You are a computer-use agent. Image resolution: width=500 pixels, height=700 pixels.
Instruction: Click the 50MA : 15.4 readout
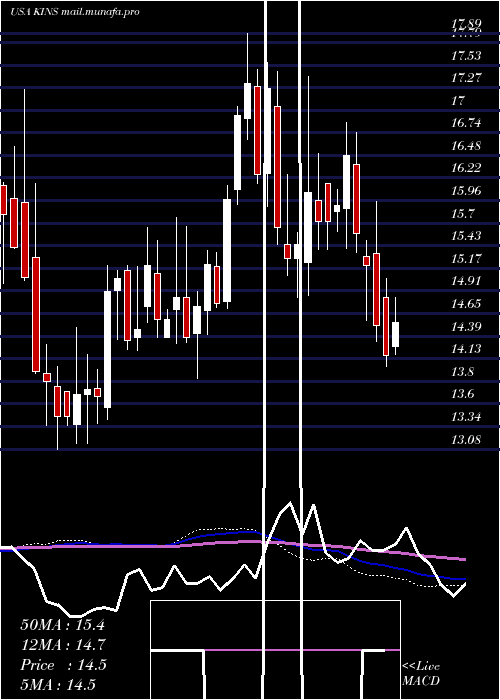(x=62, y=625)
